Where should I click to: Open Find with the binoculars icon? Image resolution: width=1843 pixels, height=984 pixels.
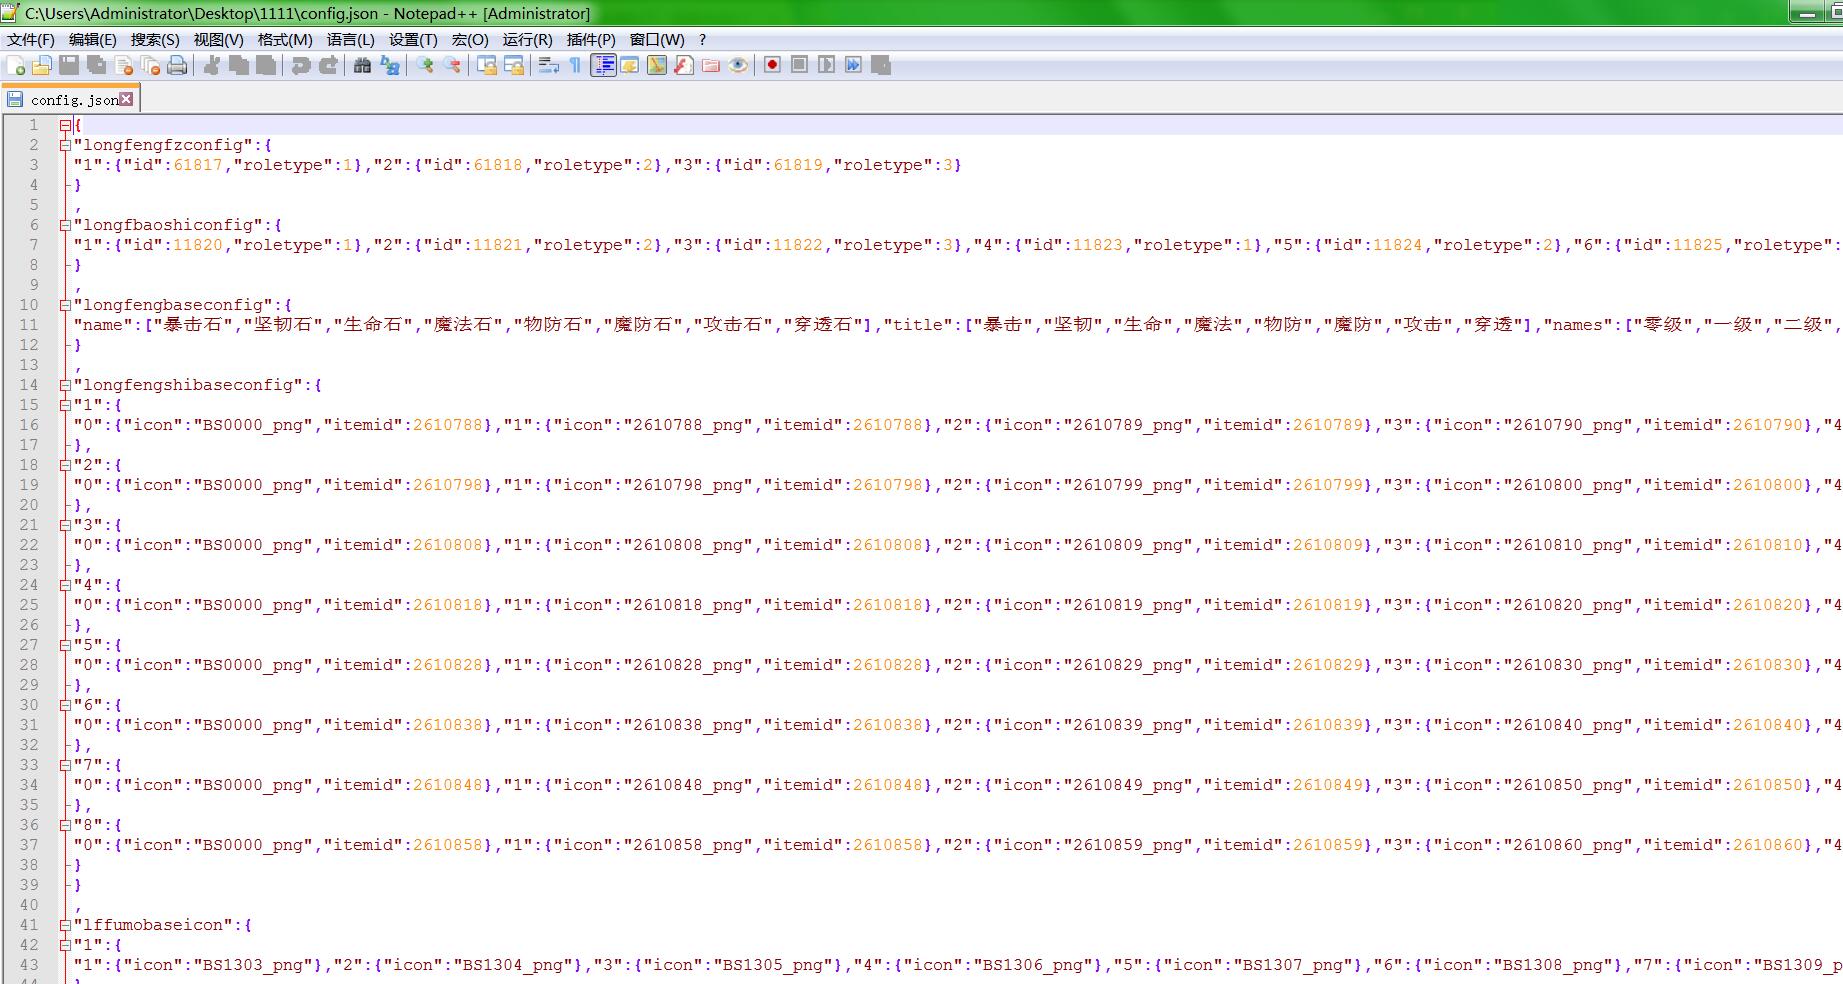tap(362, 65)
